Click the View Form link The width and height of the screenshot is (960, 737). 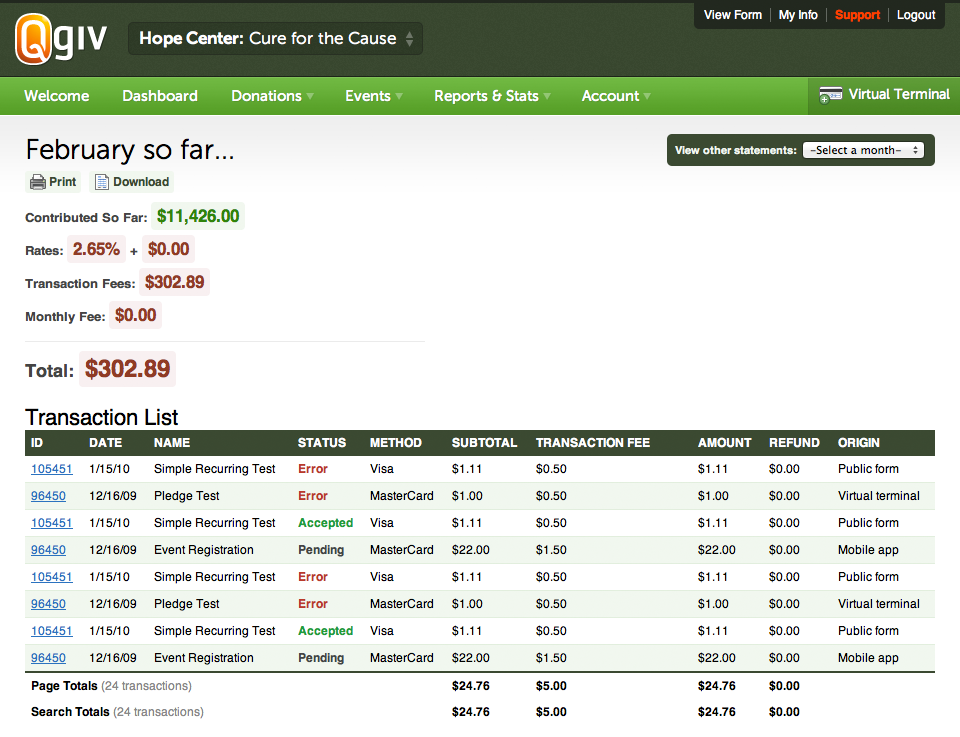click(x=733, y=15)
